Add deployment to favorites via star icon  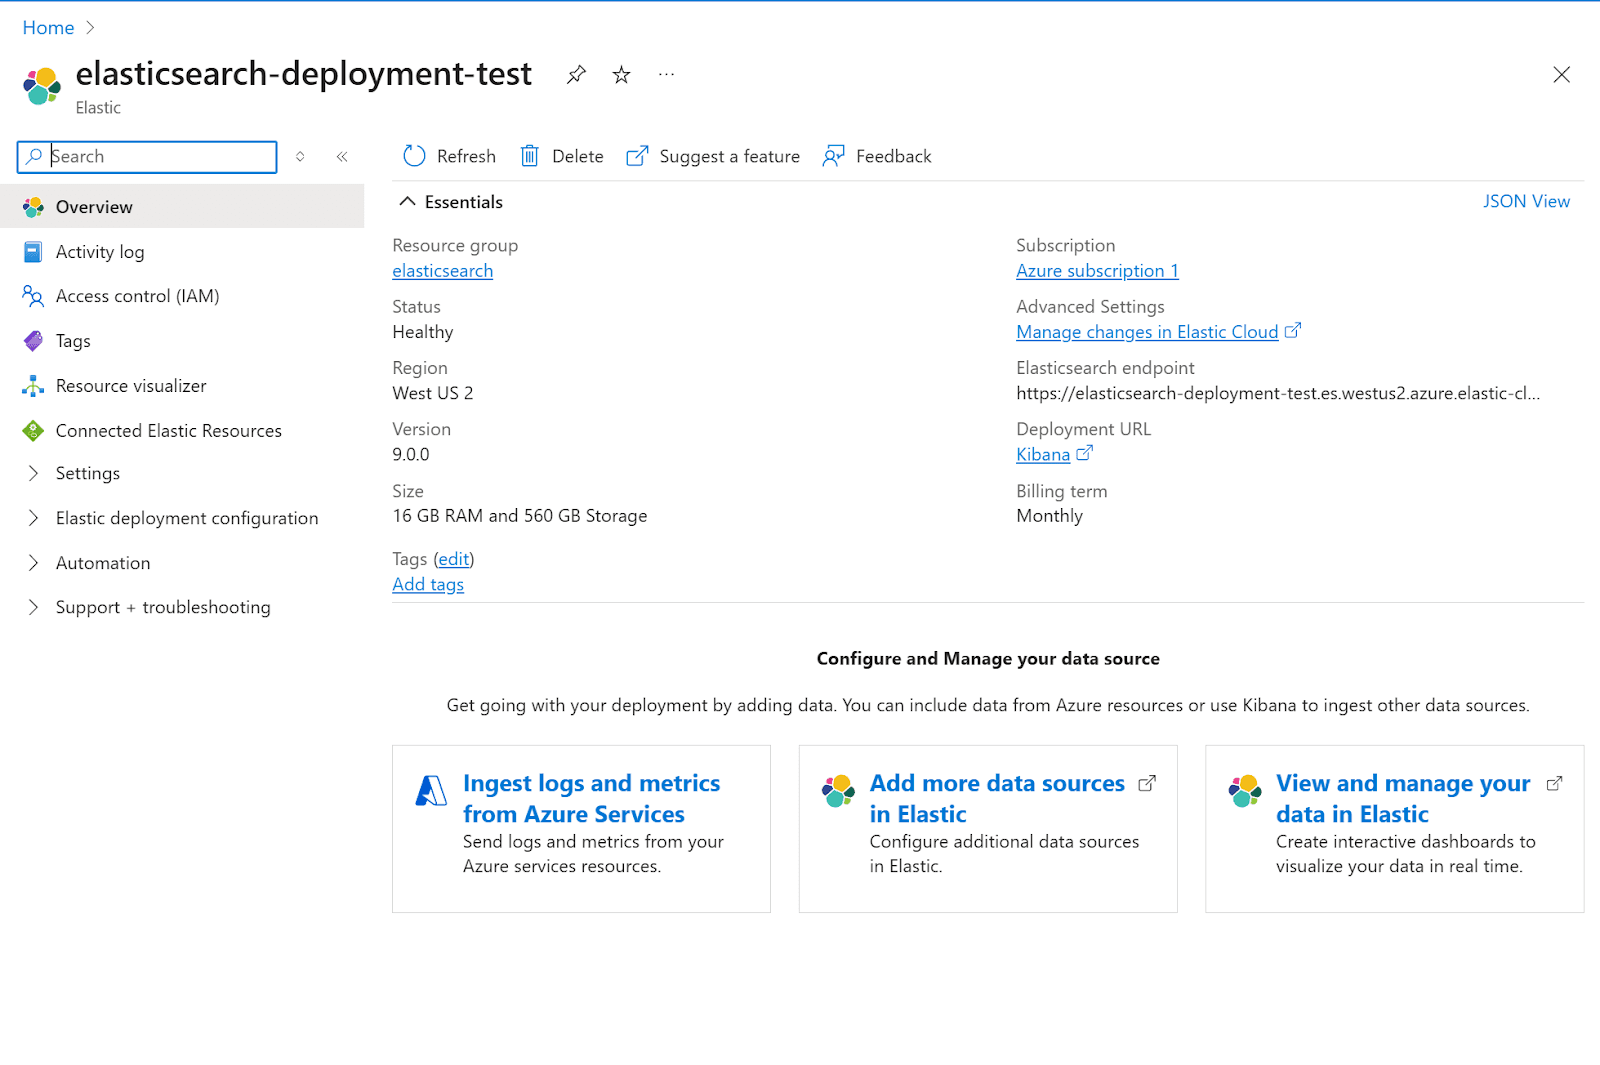point(621,74)
